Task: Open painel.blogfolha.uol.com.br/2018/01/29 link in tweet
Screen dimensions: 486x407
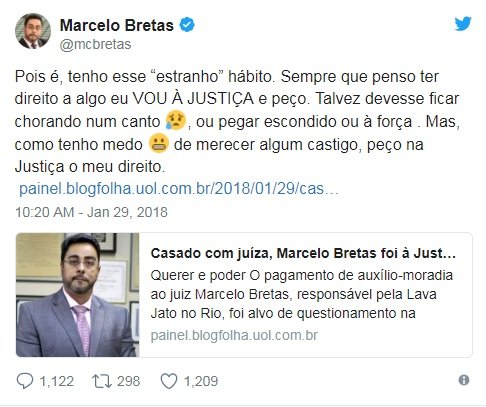Action: [x=179, y=189]
